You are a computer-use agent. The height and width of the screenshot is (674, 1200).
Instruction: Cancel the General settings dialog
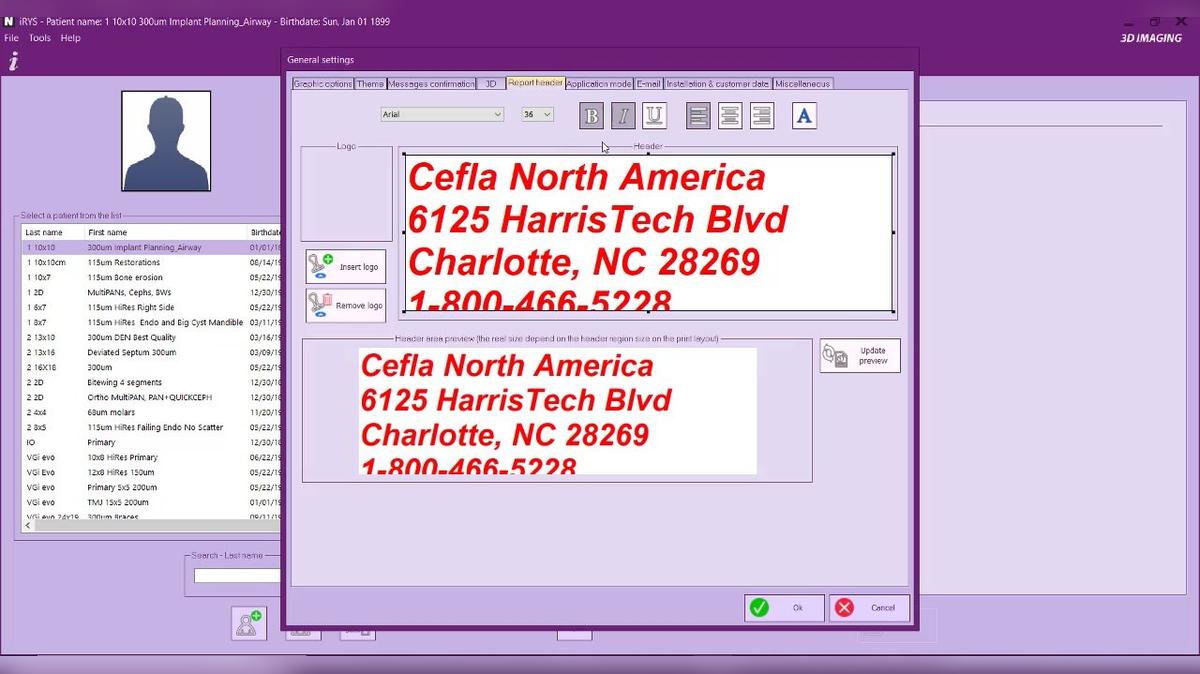pos(869,607)
